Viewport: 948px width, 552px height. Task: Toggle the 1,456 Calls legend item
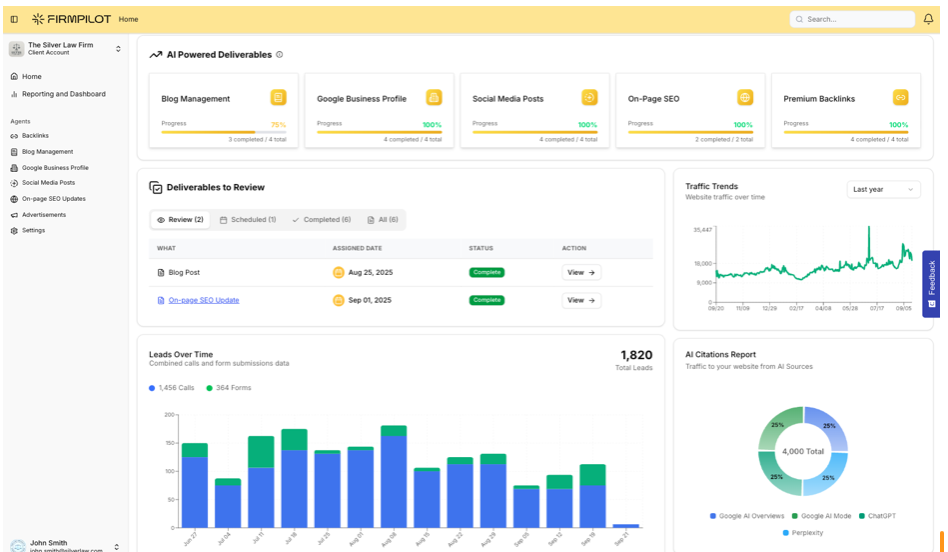pos(172,387)
